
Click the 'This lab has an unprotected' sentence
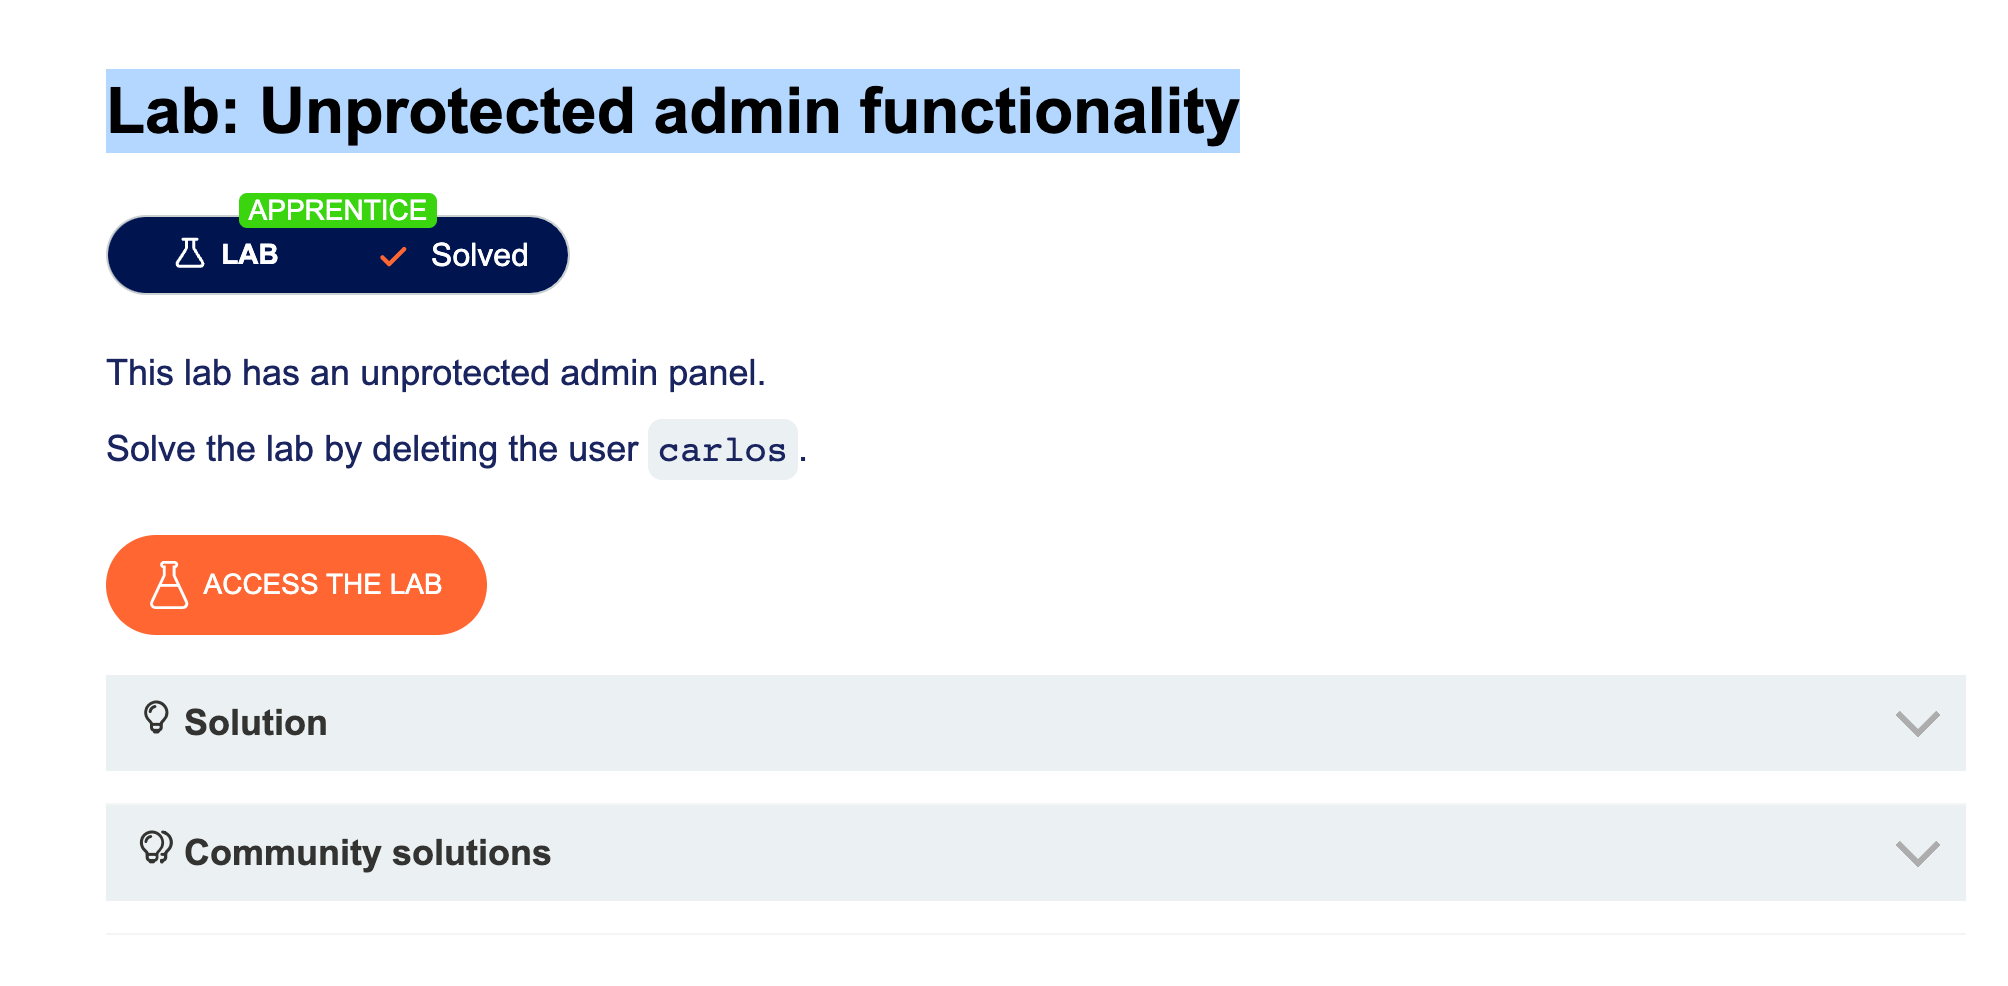pyautogui.click(x=435, y=373)
